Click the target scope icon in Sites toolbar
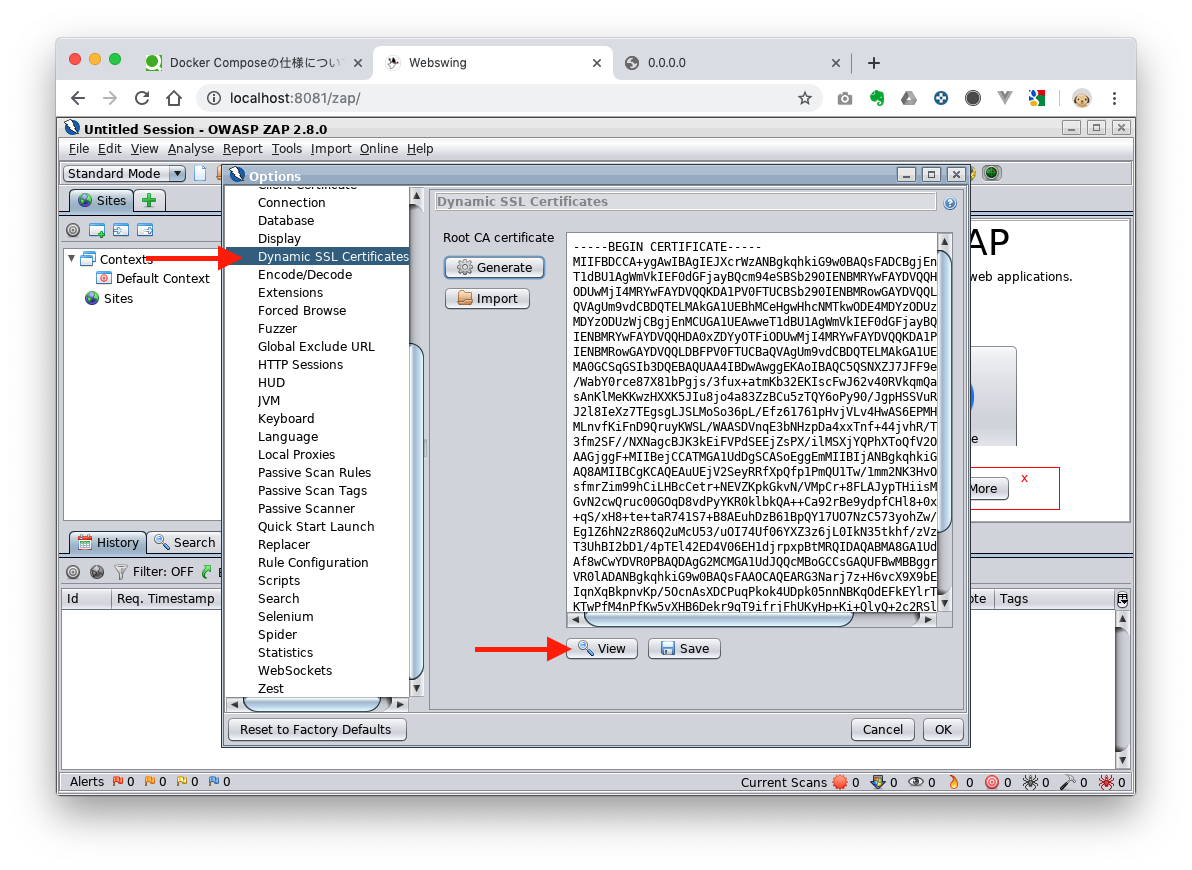Image resolution: width=1192 pixels, height=870 pixels. click(73, 230)
